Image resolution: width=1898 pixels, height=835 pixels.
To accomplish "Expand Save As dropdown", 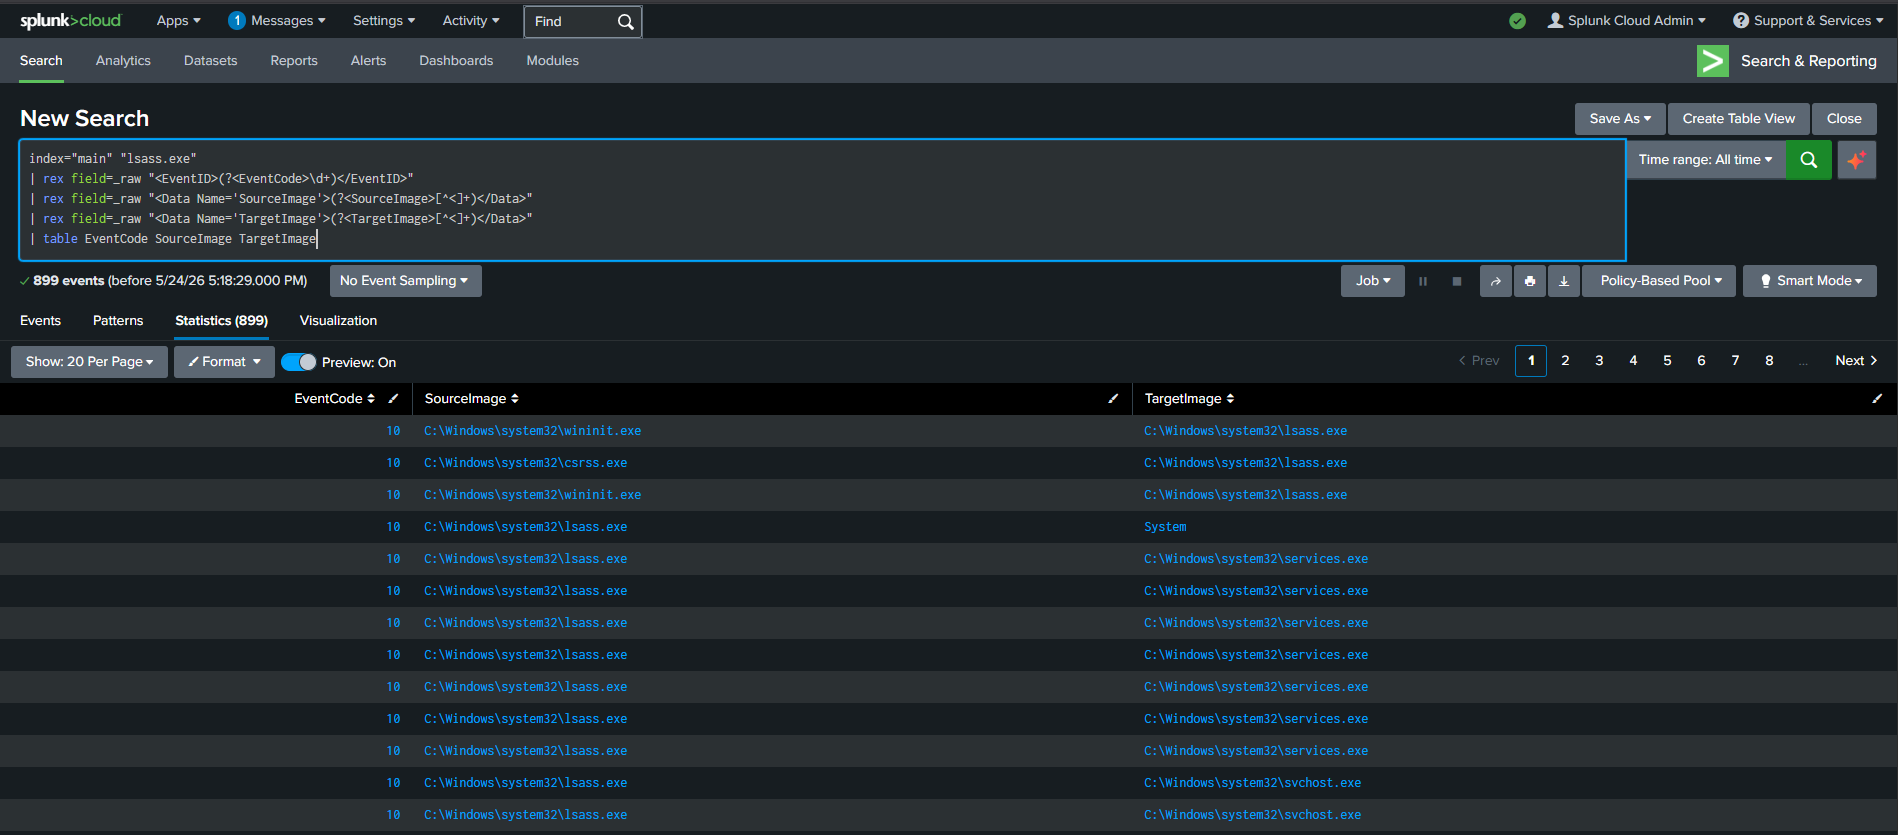I will 1620,119.
